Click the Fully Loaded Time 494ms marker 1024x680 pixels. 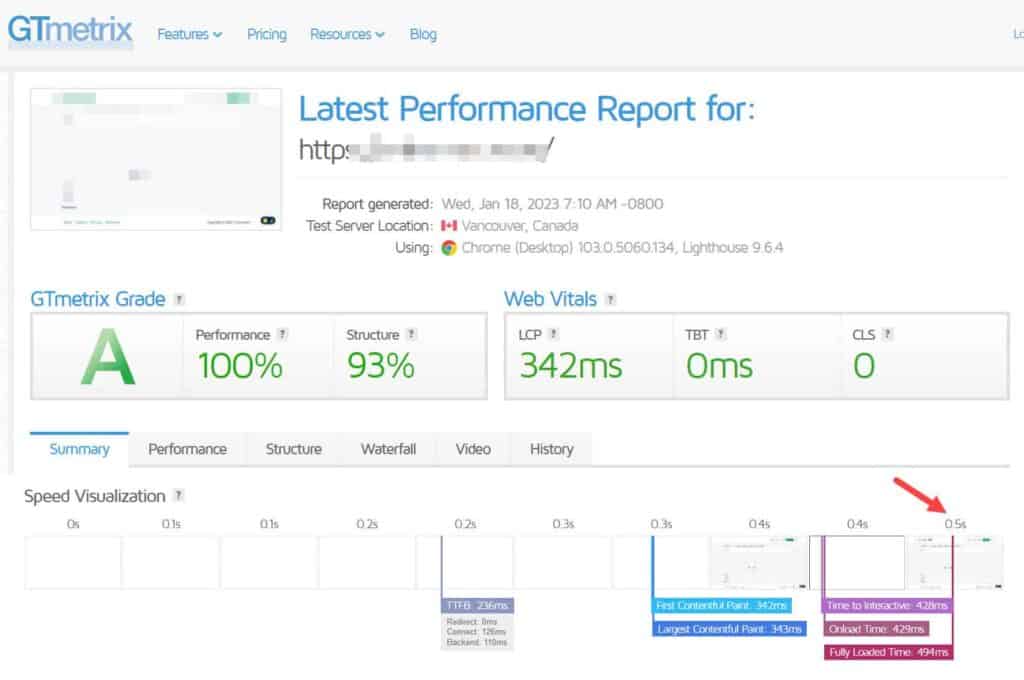point(888,652)
